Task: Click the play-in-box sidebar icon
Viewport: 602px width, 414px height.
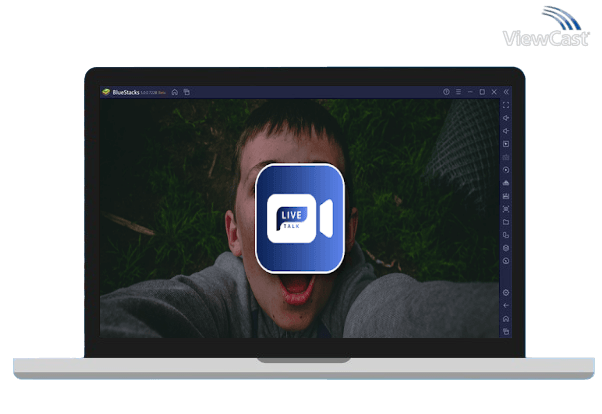Action: click(x=506, y=144)
